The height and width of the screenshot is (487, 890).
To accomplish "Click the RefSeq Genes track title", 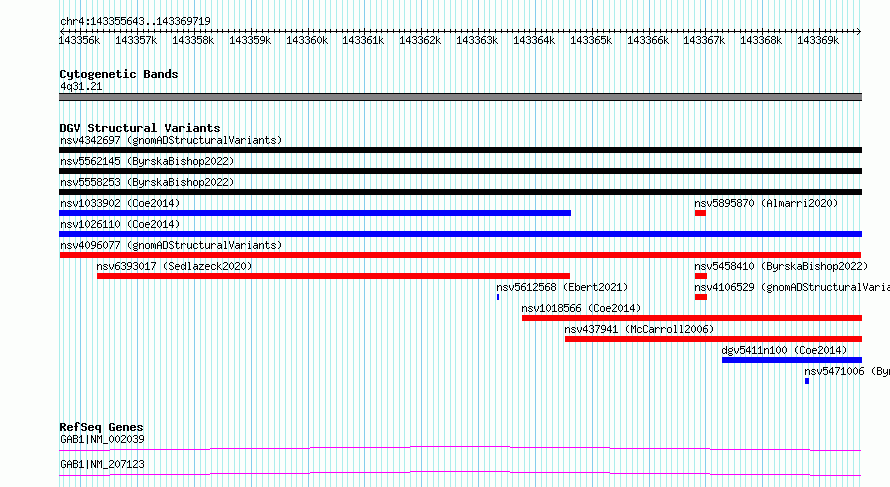I will tap(101, 427).
